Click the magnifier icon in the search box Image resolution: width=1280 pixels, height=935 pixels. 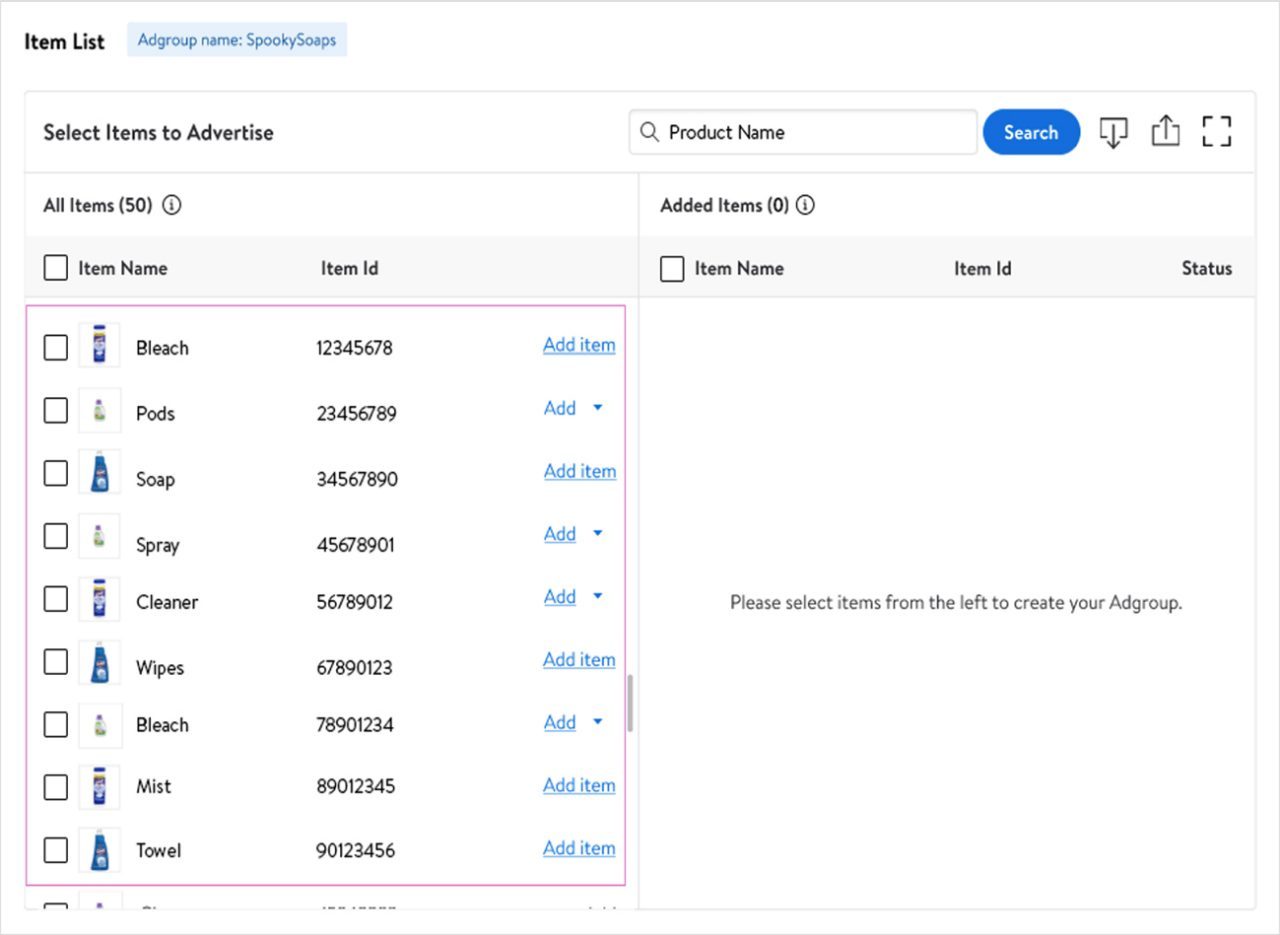click(650, 132)
